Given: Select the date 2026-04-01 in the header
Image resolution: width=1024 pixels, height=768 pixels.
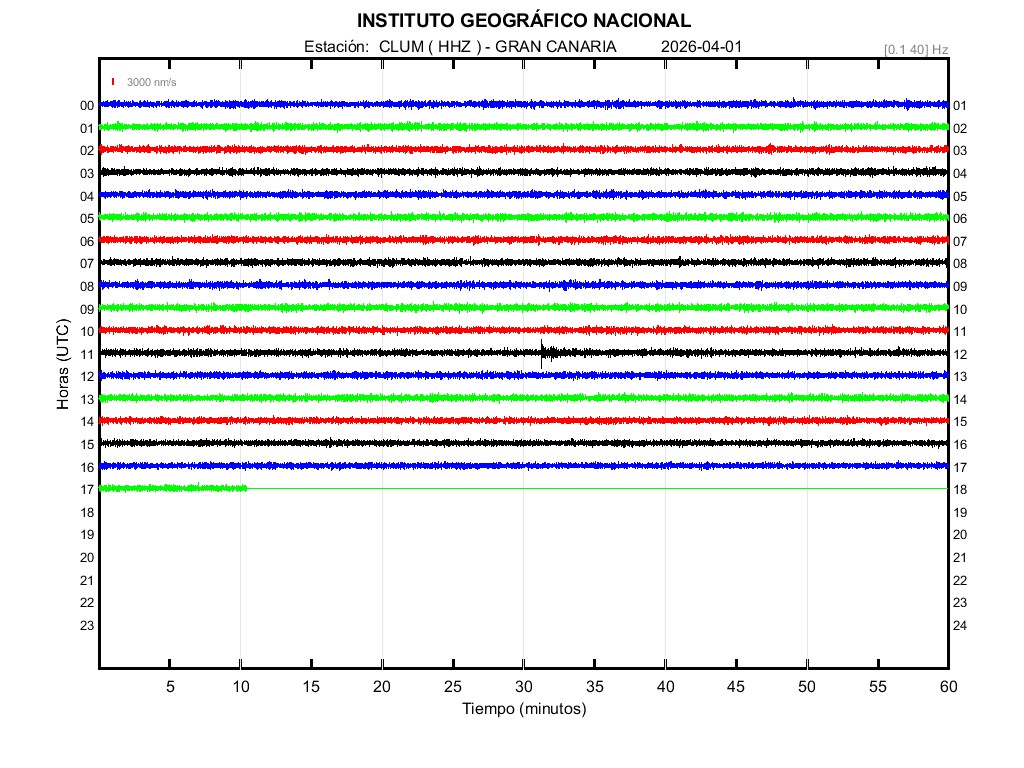Looking at the screenshot, I should 701,47.
